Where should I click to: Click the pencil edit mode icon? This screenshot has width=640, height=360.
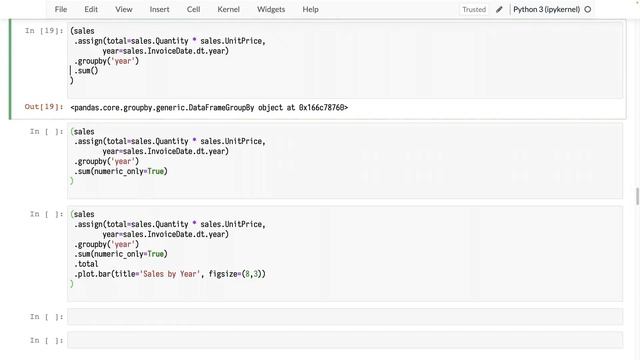499,9
